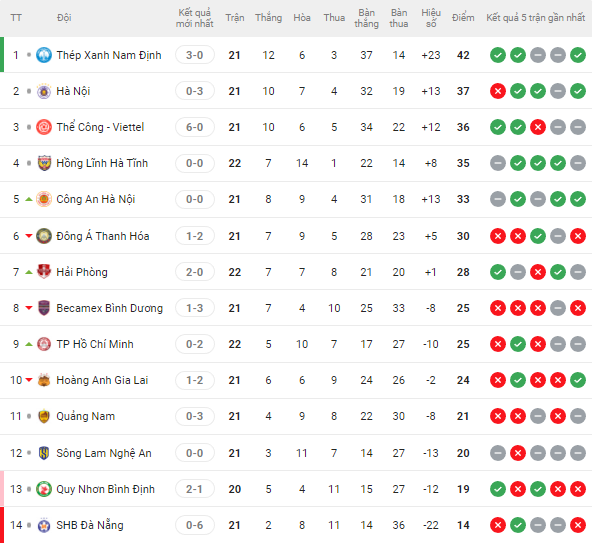Click Hà Nội's first recent result, red loss icon
Screen dimensions: 594x545
(498, 91)
